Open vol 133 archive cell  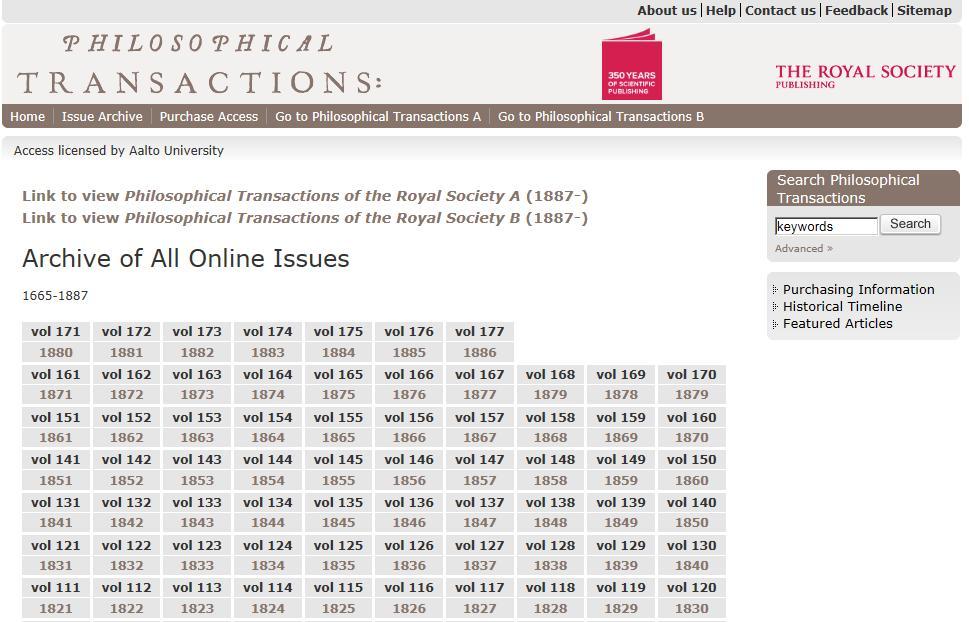point(197,503)
